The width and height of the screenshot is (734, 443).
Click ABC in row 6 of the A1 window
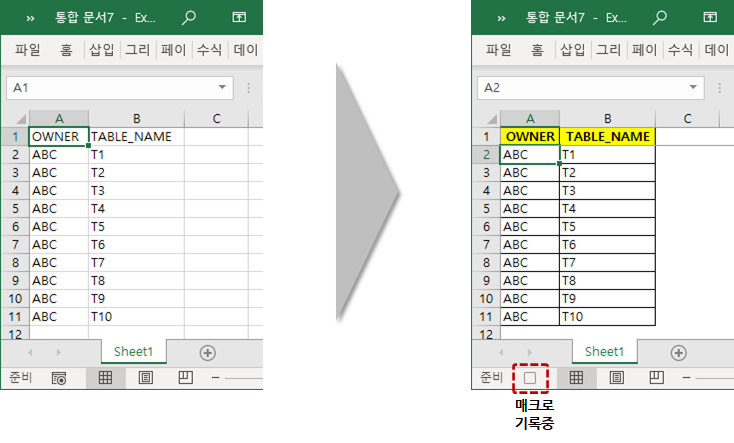coord(59,227)
